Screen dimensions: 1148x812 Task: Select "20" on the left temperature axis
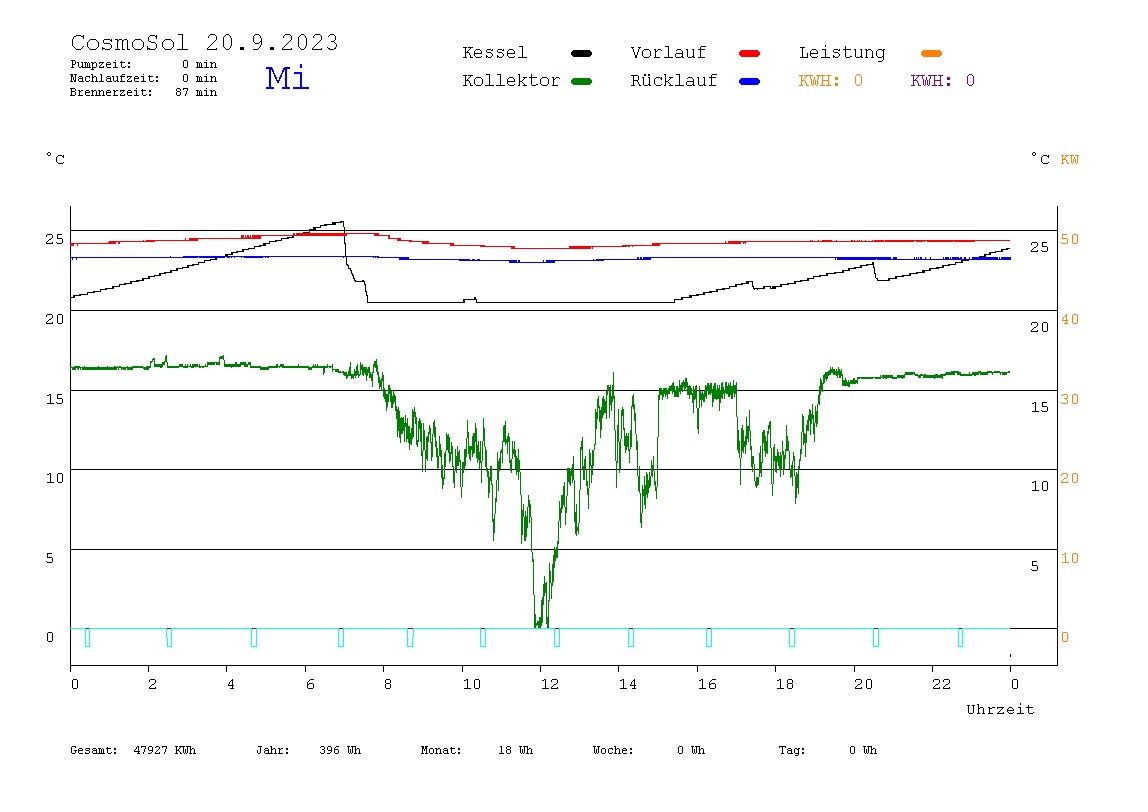[54, 319]
